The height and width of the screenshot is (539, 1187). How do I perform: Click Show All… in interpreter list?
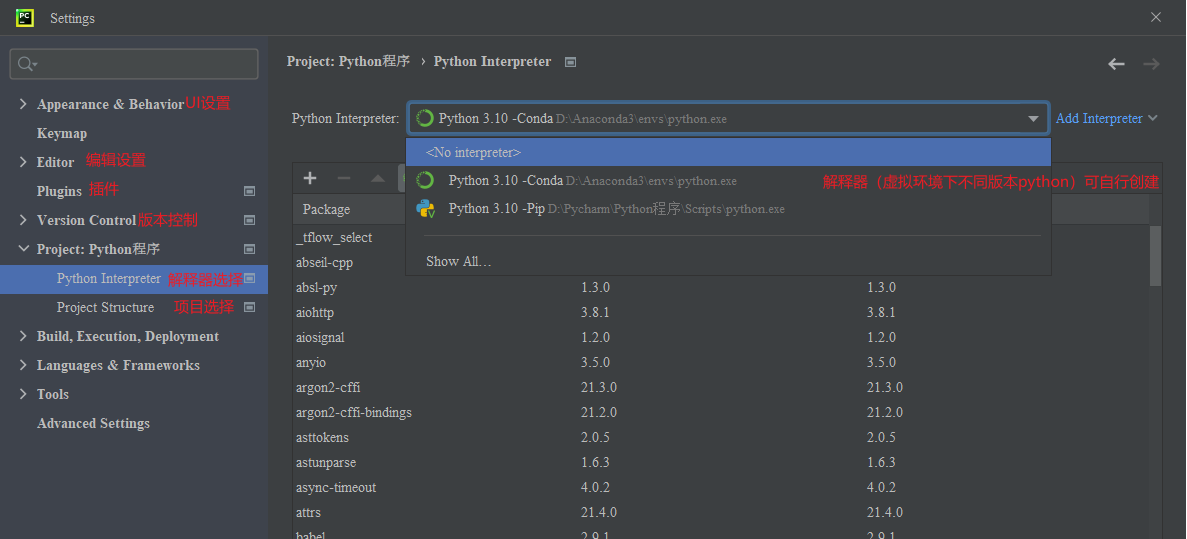point(459,262)
